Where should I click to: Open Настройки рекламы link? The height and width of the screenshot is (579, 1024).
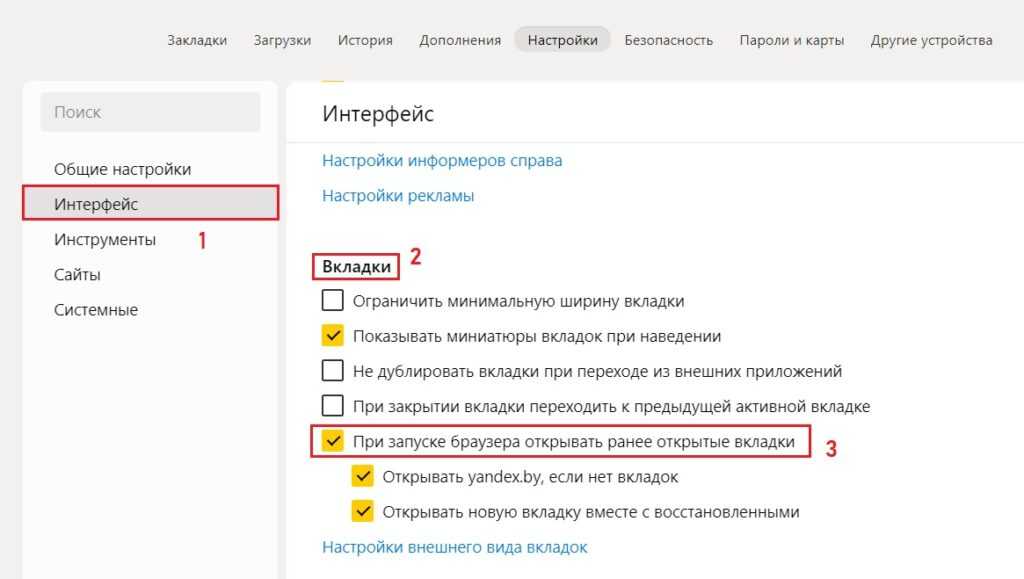(x=398, y=196)
